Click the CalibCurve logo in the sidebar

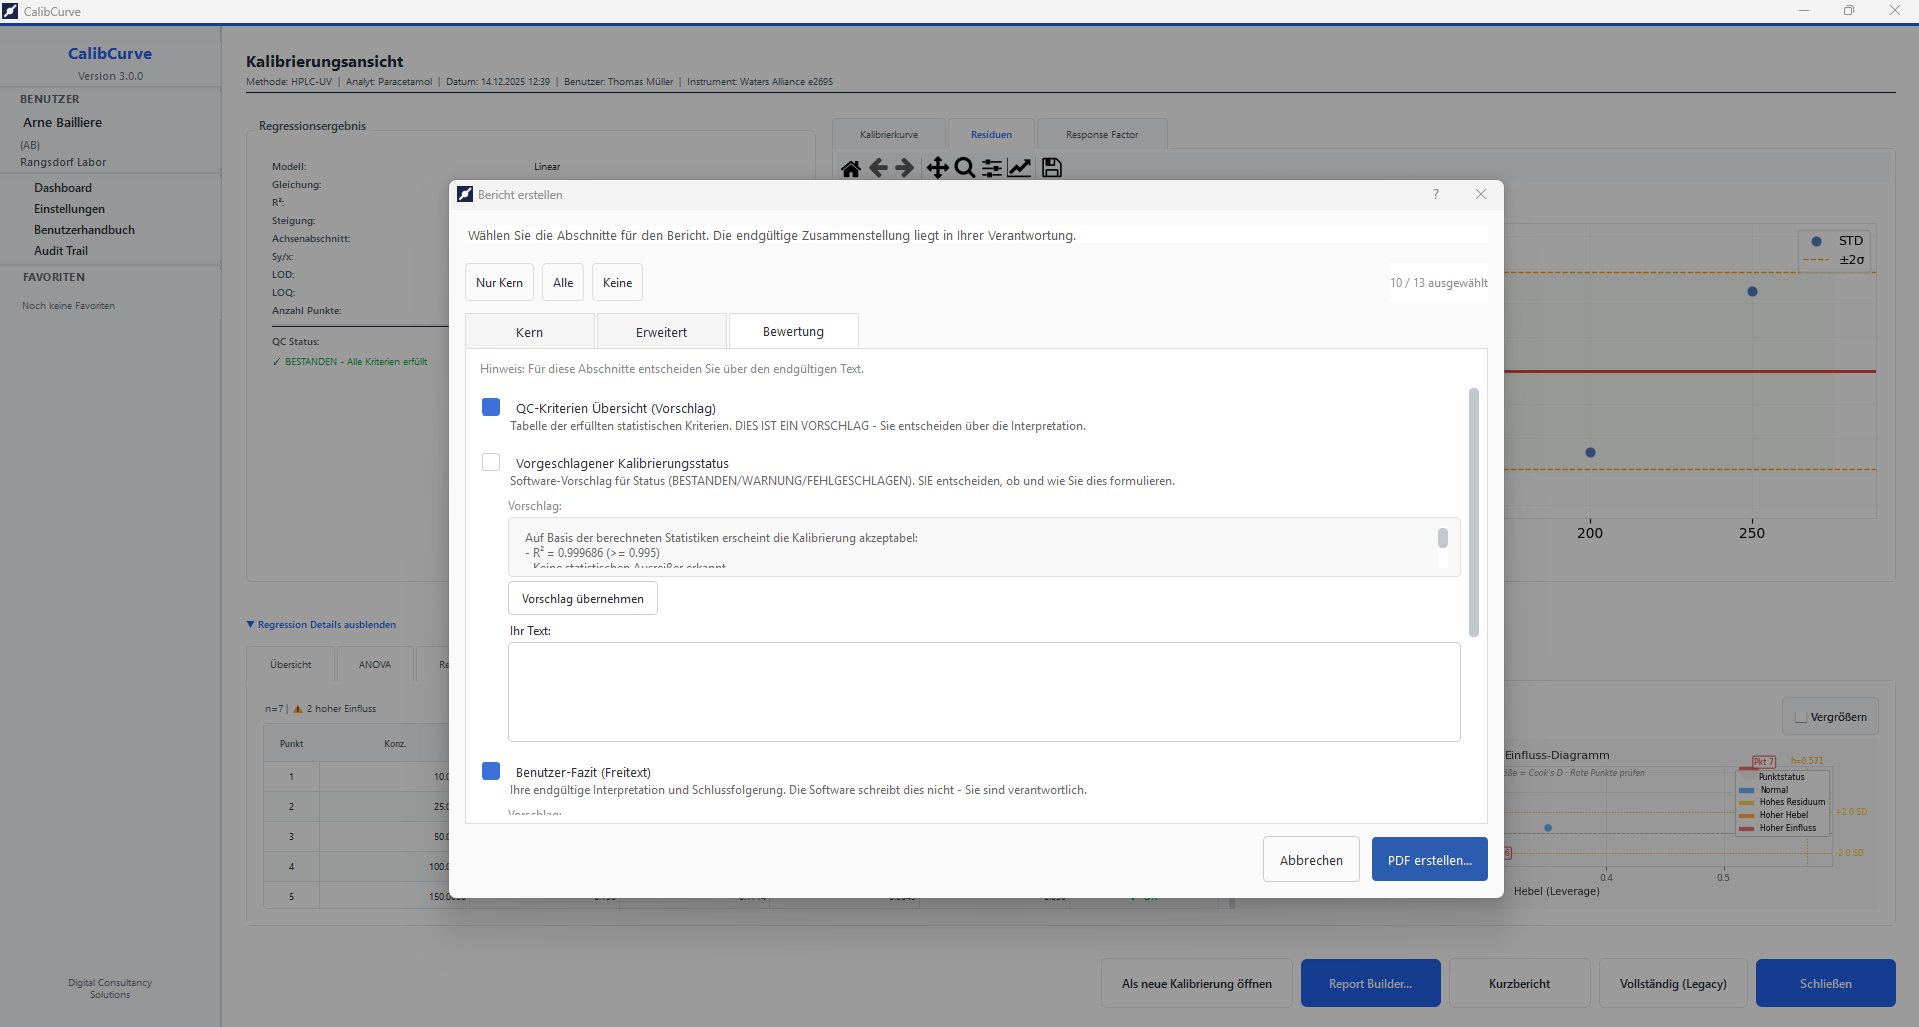(x=109, y=53)
